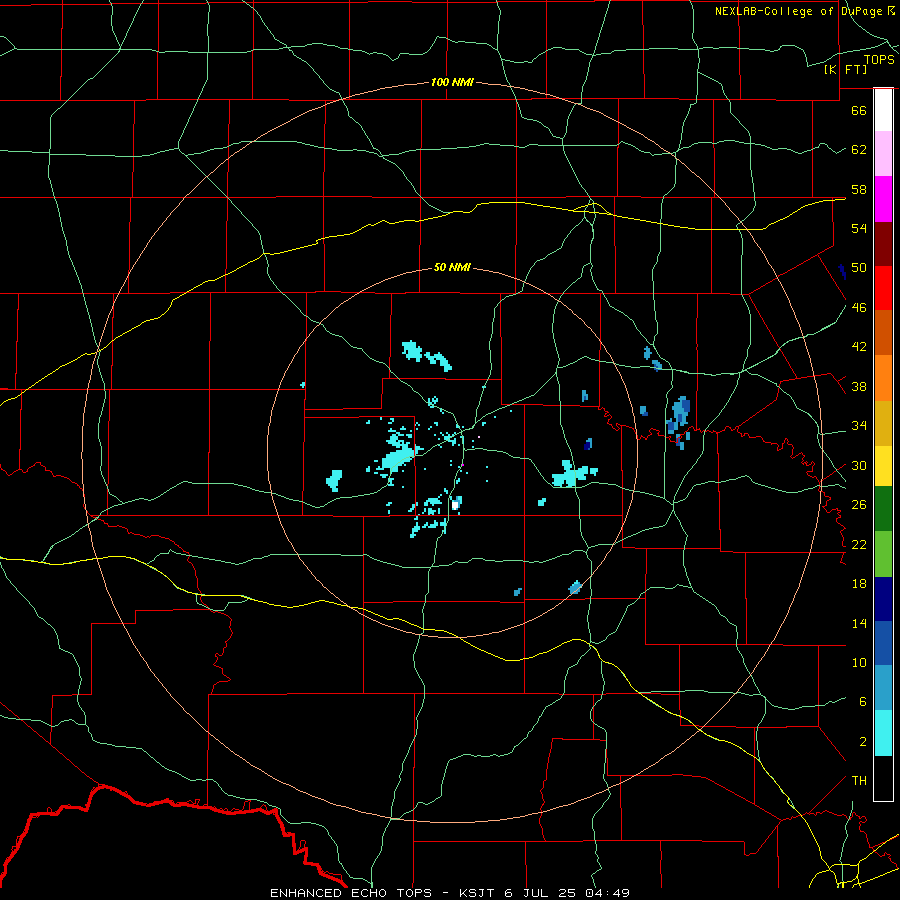
Task: Click legend value 58
Action: [x=859, y=189]
